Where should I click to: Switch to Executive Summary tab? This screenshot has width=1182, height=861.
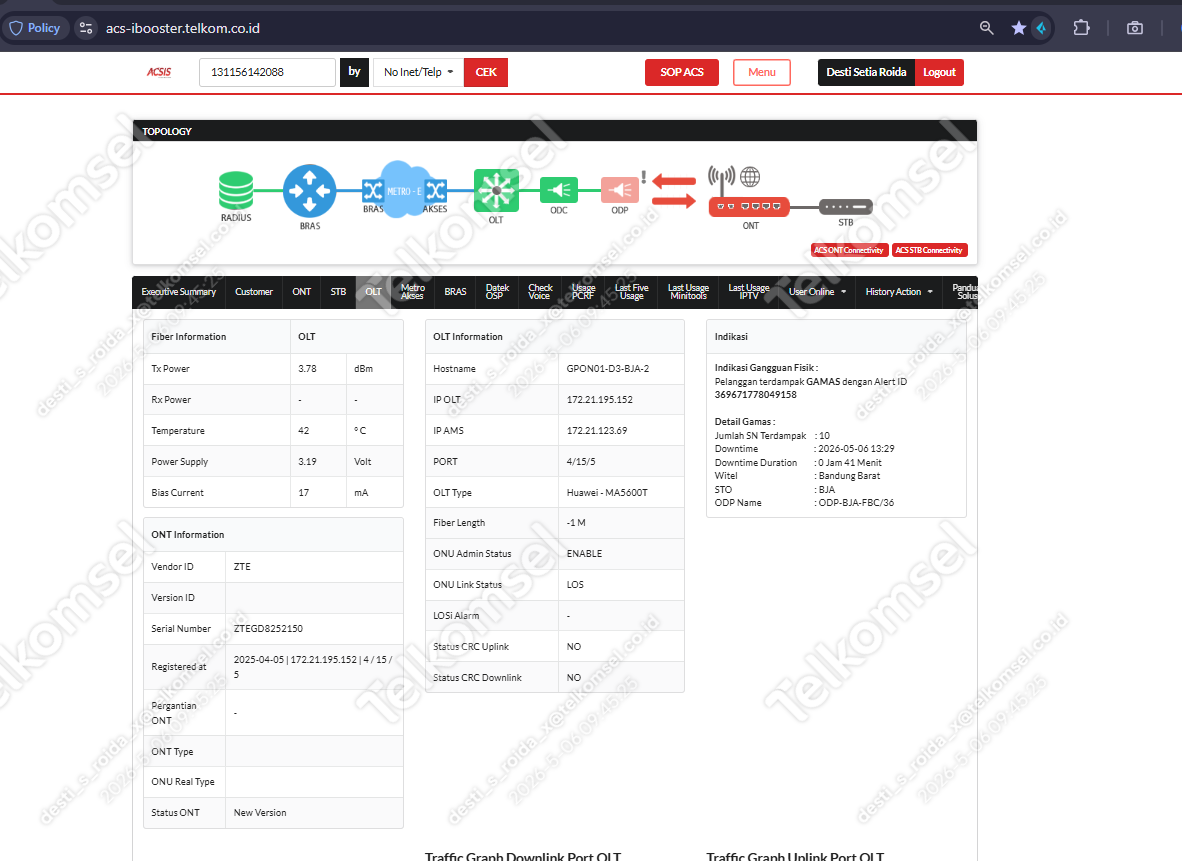click(179, 292)
